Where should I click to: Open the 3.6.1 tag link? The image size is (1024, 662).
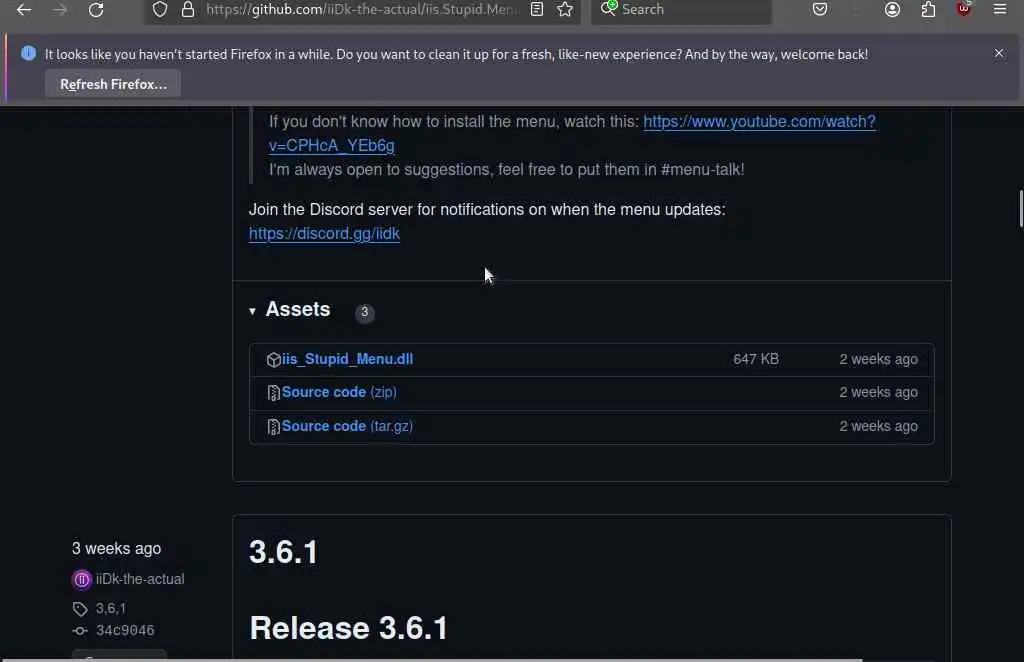coord(111,608)
